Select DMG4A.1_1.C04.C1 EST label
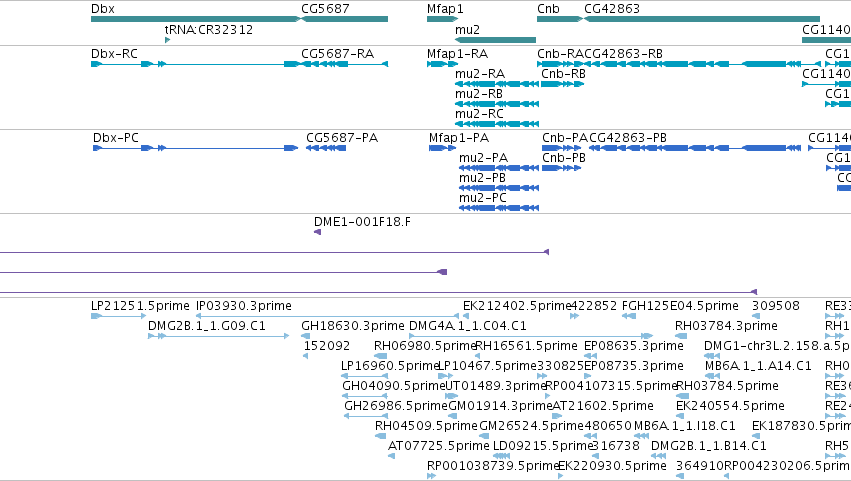851x481 pixels. point(468,326)
